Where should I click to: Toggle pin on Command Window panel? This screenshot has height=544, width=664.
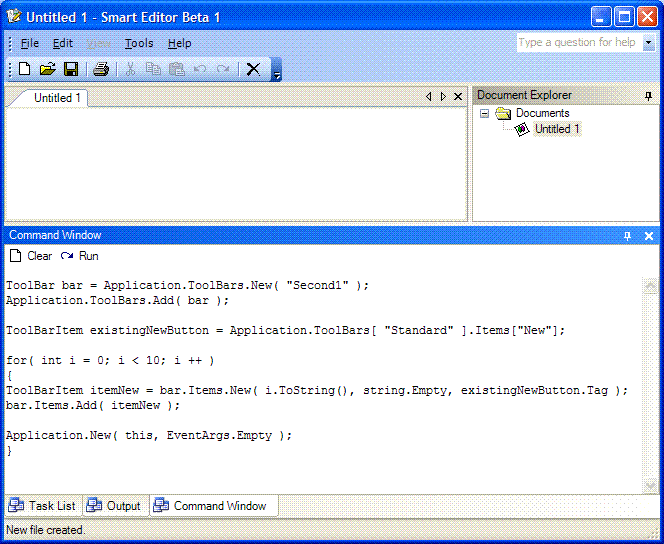pyautogui.click(x=627, y=236)
